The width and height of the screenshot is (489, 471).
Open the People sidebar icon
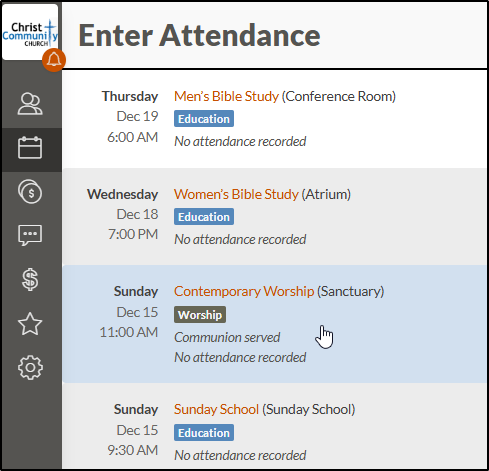click(30, 104)
